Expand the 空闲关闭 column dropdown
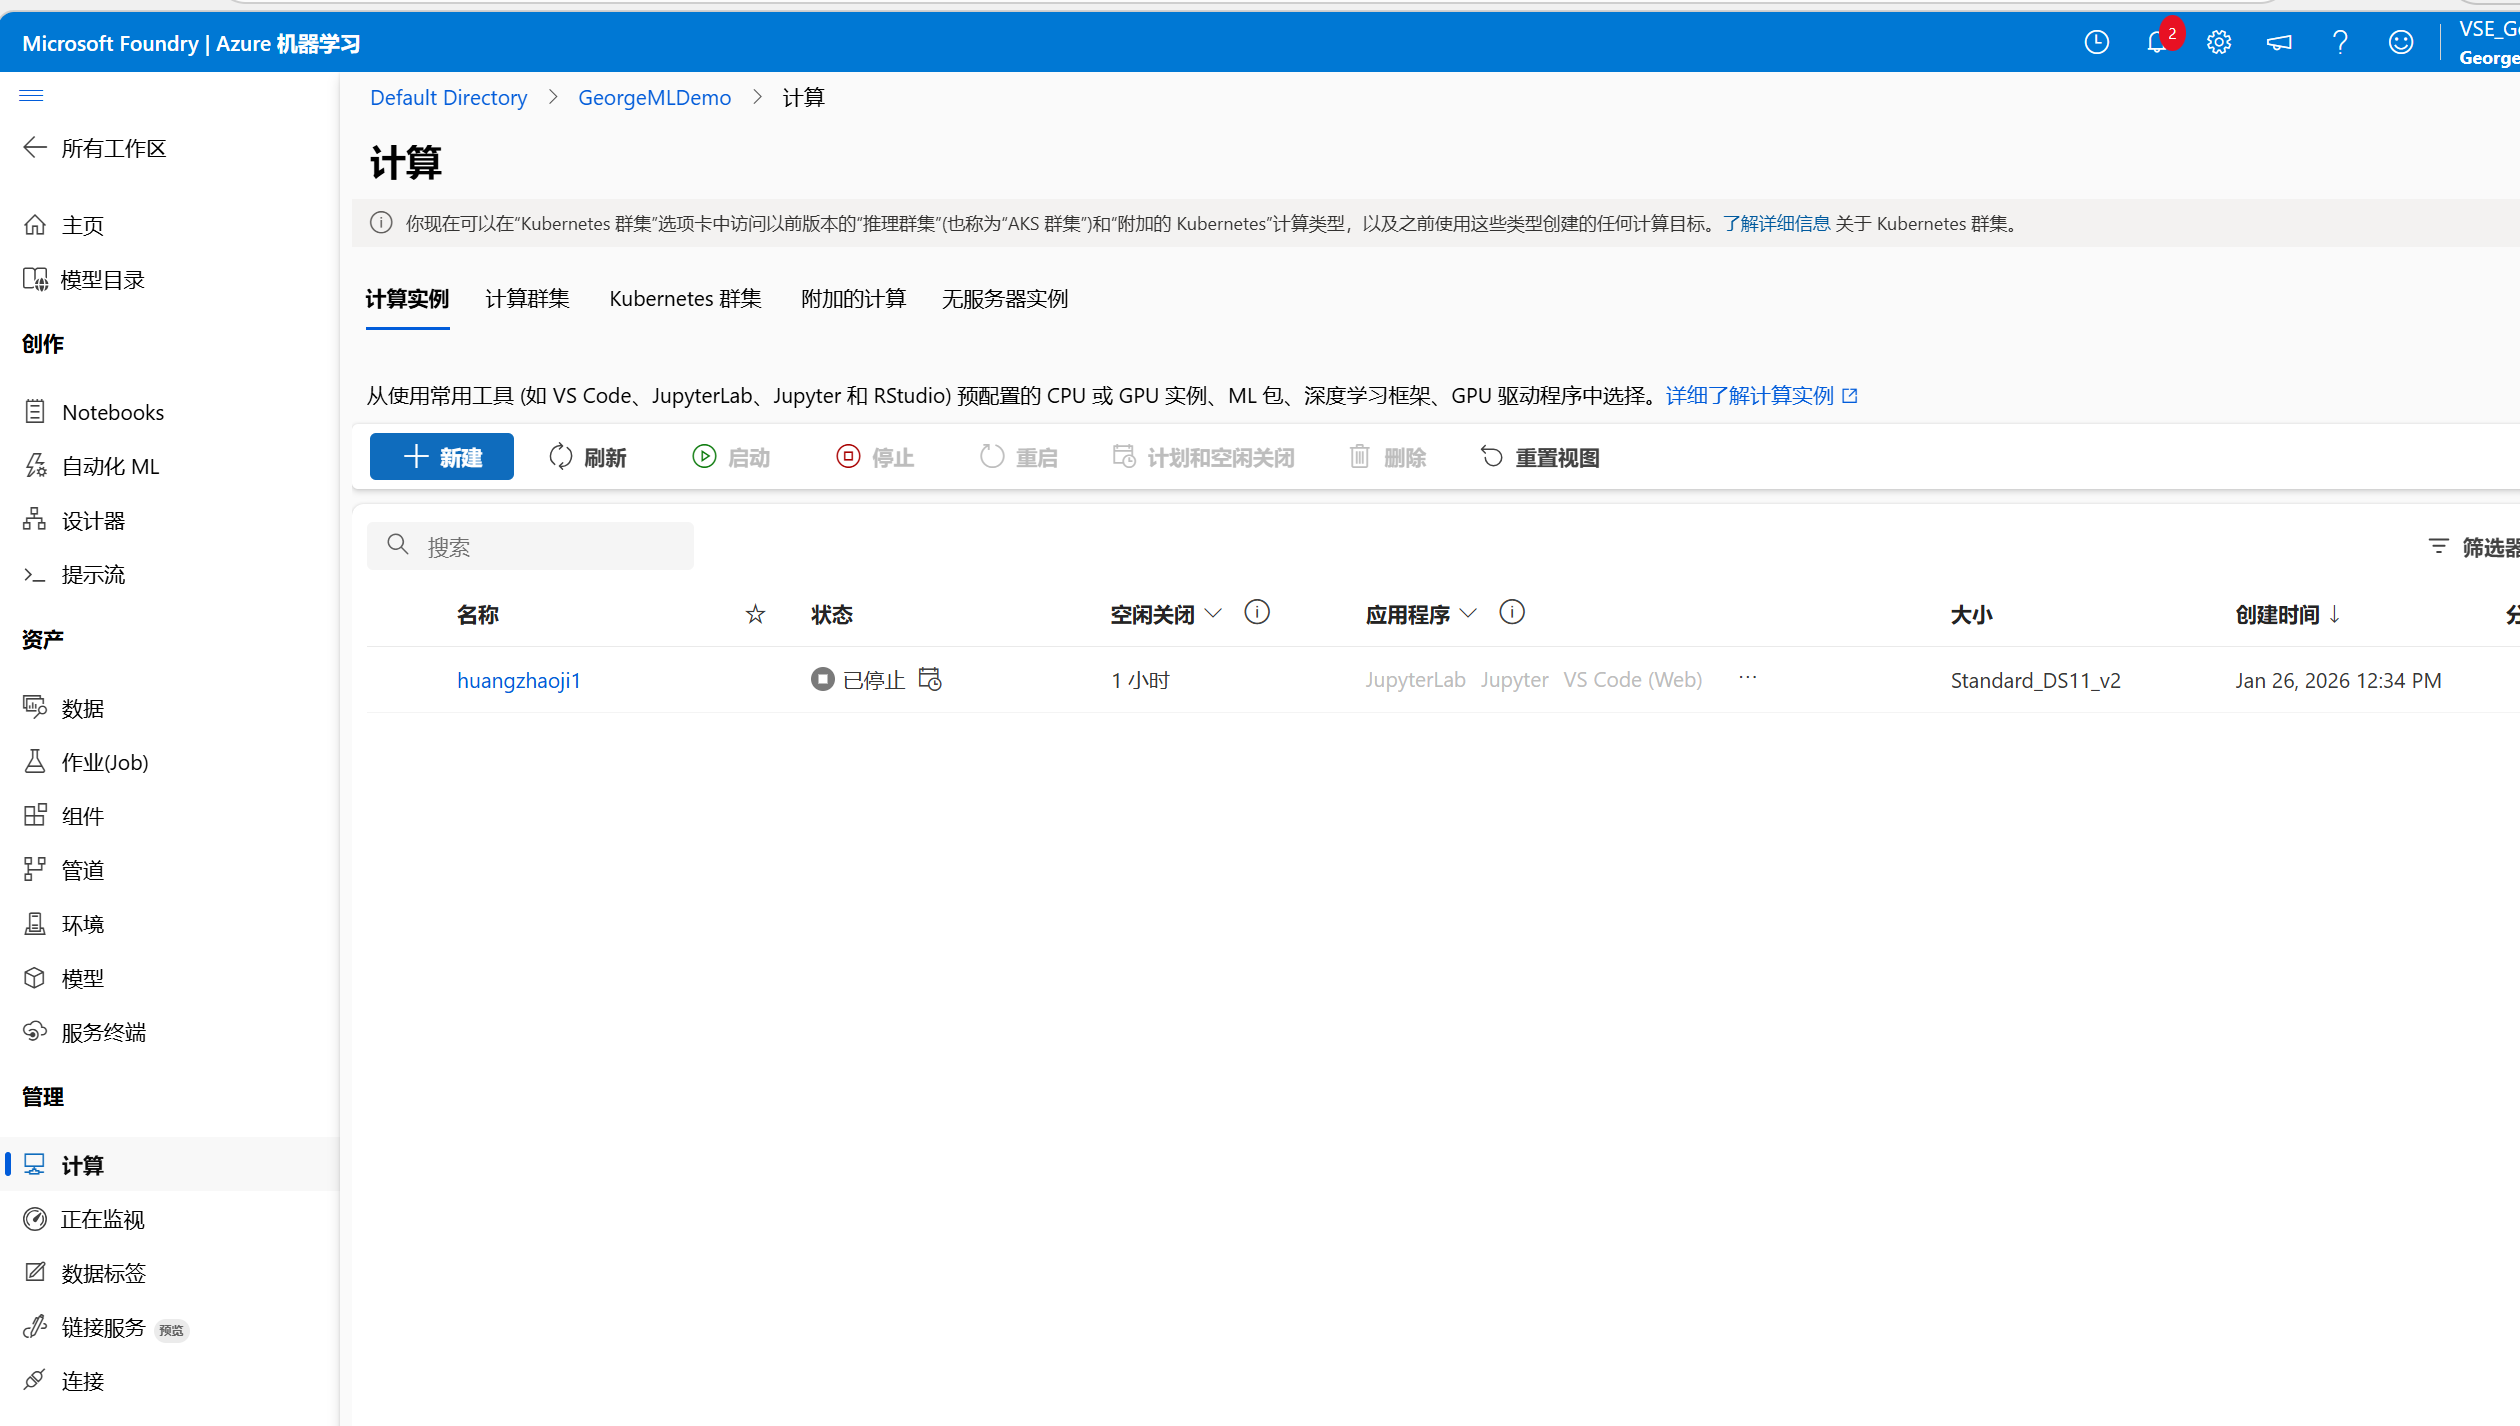 [x=1213, y=614]
